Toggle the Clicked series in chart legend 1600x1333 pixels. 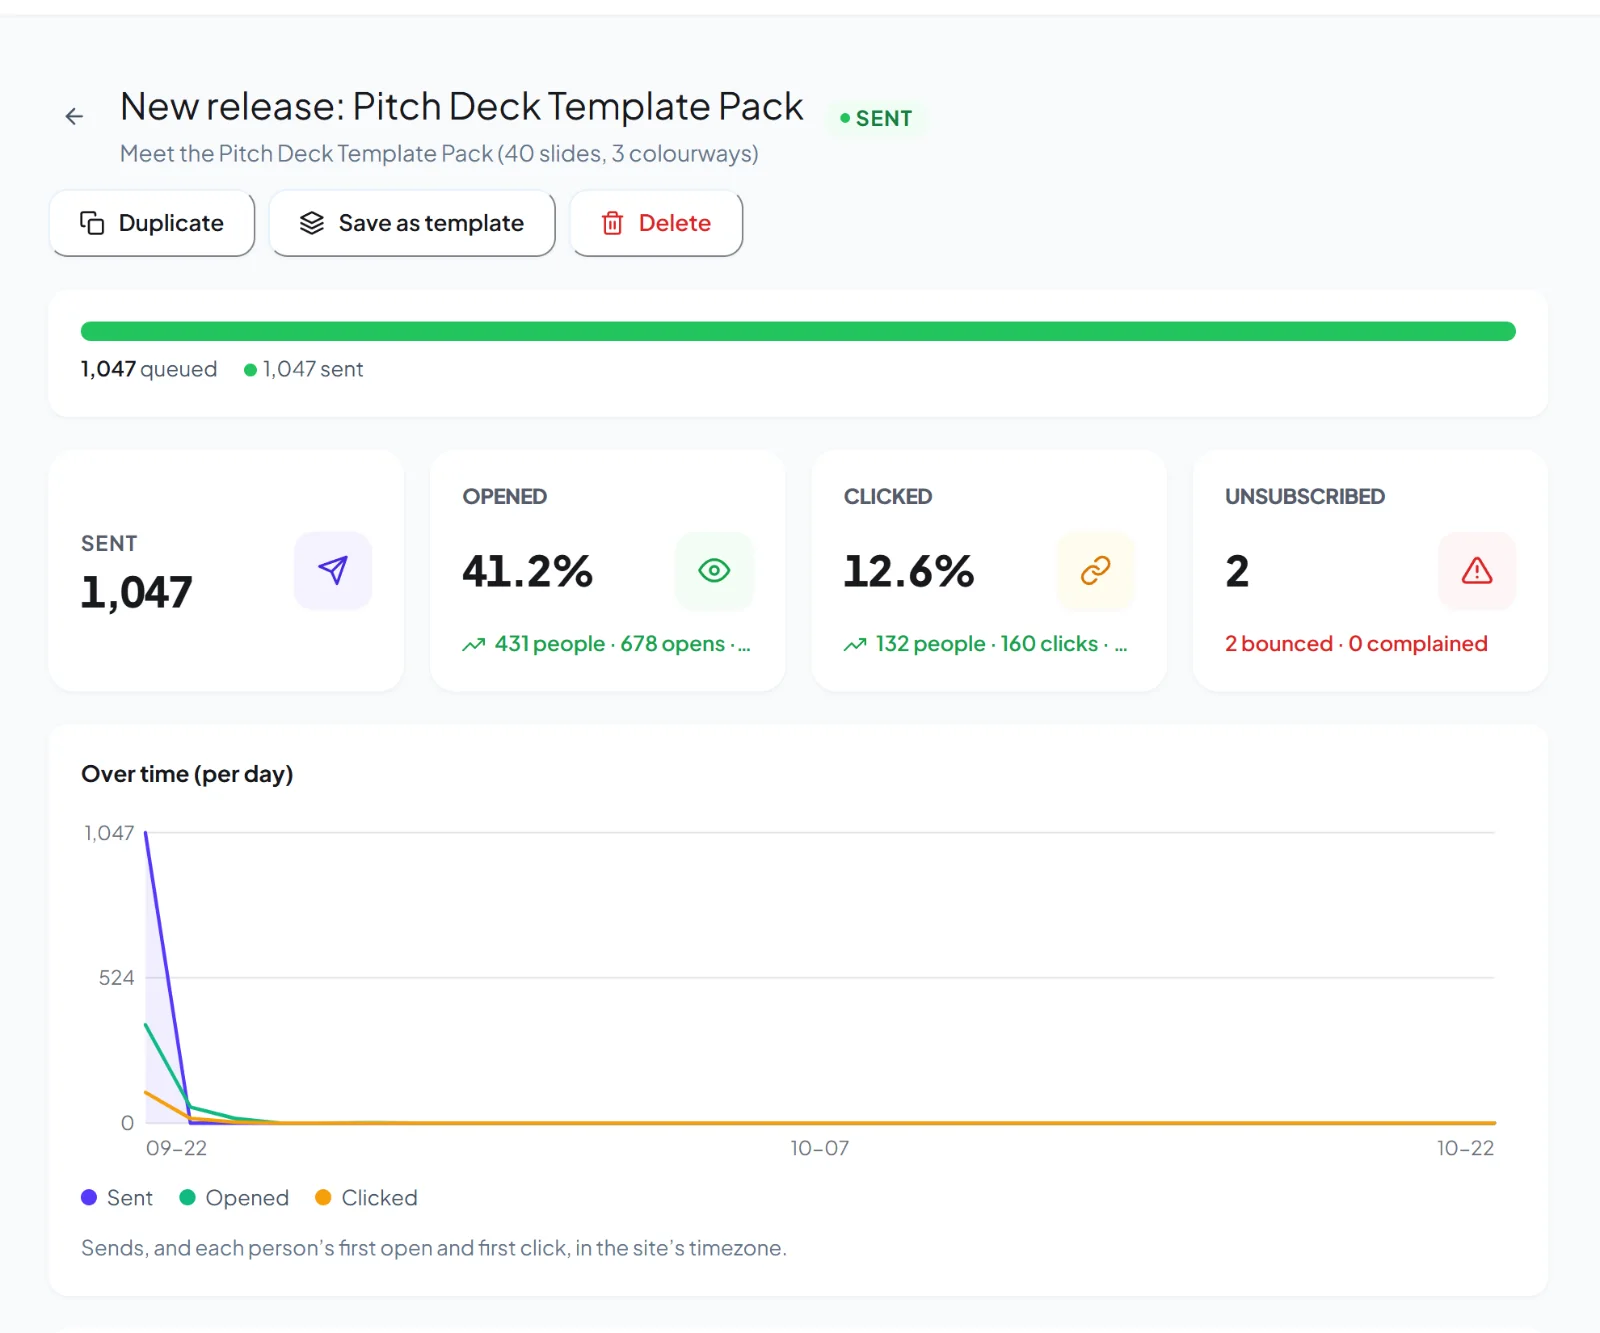point(366,1198)
